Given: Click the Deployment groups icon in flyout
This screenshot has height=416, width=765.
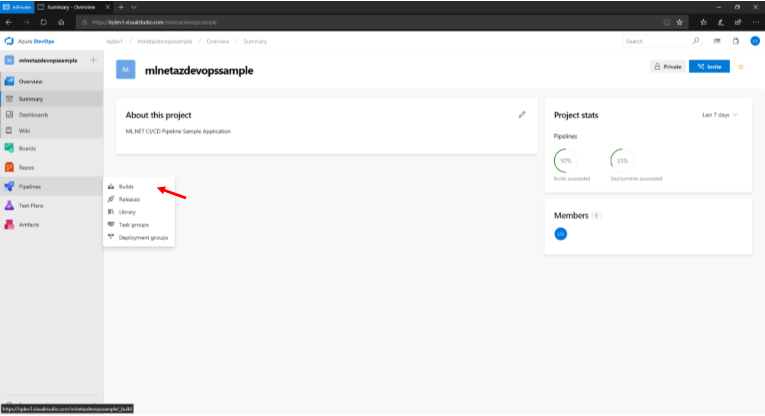Looking at the screenshot, I should click(111, 237).
